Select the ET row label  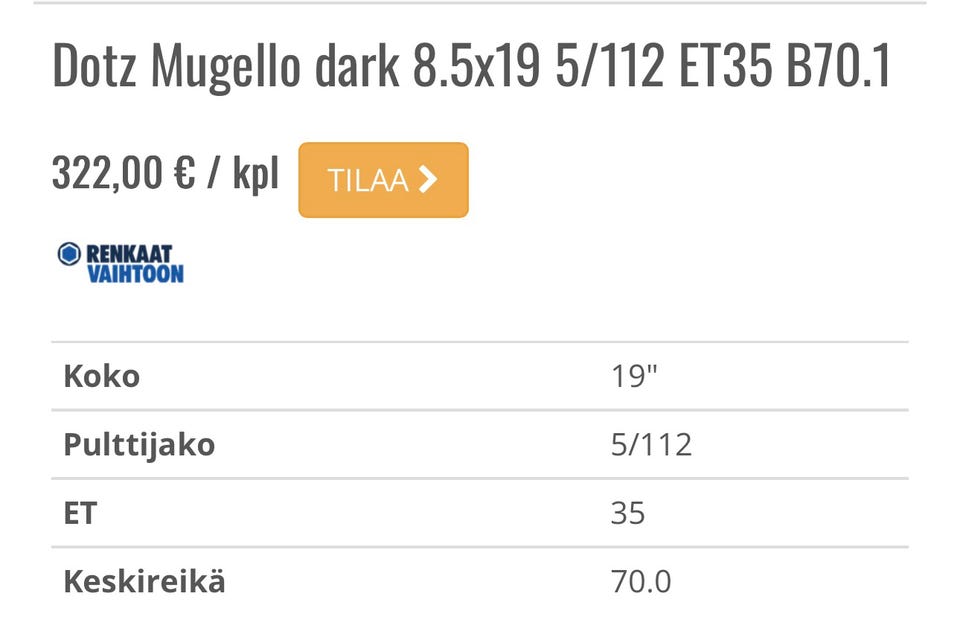click(x=80, y=513)
